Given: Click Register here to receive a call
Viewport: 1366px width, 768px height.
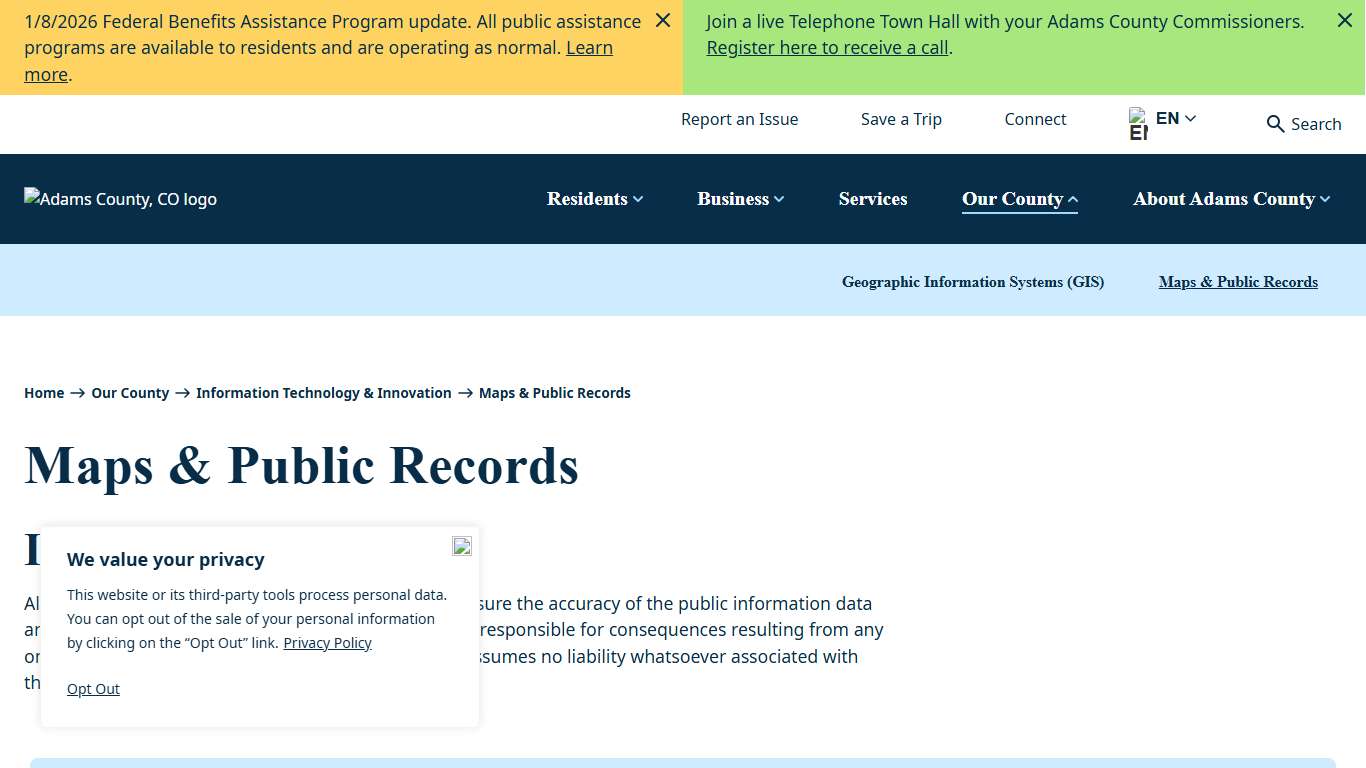Looking at the screenshot, I should [826, 47].
